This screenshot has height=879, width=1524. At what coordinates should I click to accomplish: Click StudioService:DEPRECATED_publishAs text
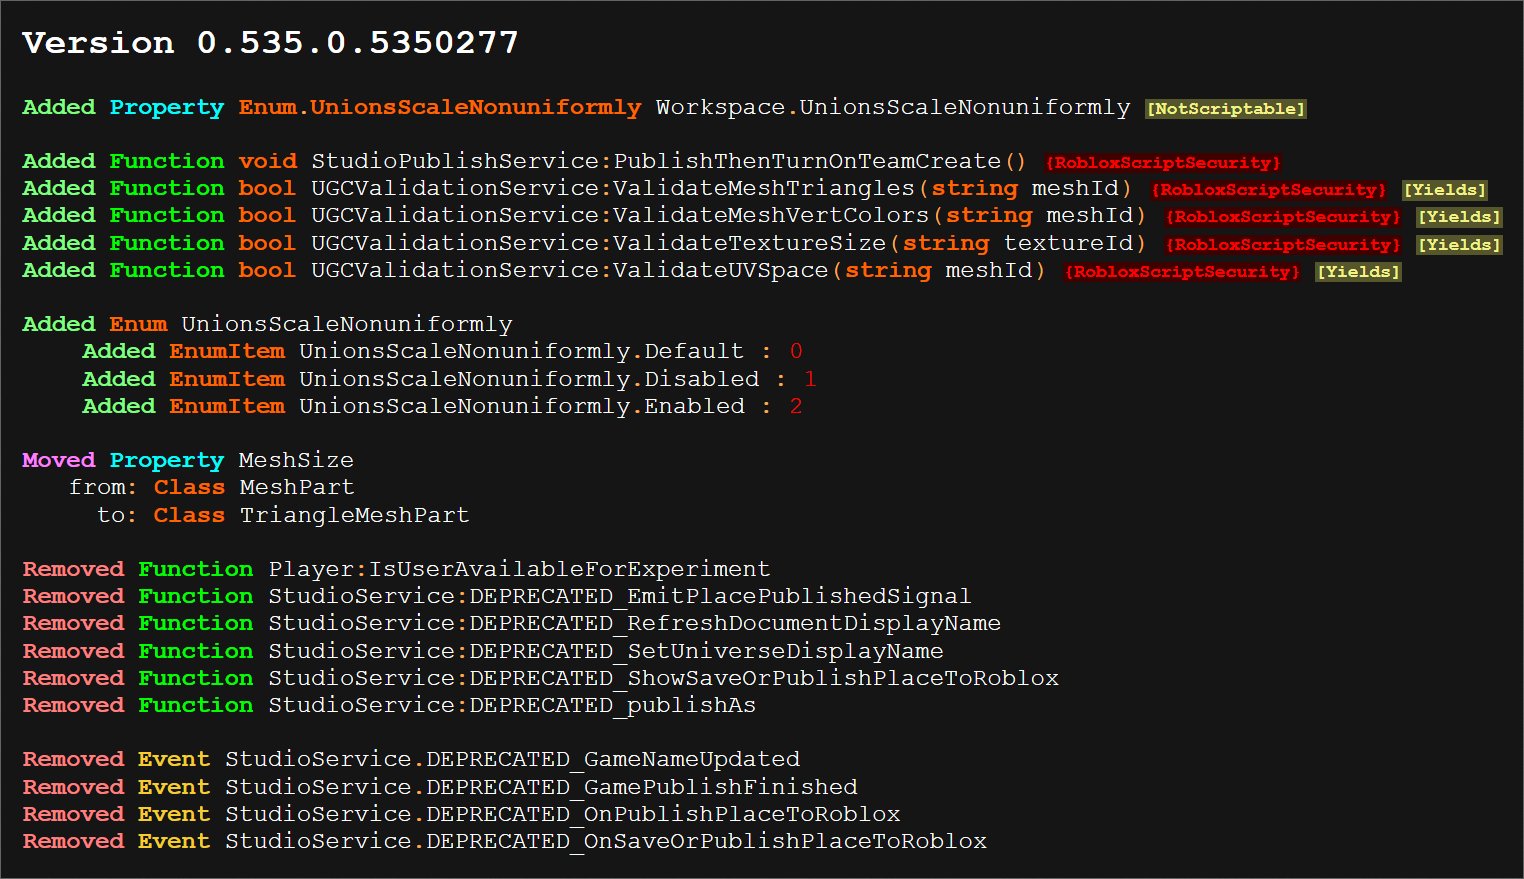point(512,705)
